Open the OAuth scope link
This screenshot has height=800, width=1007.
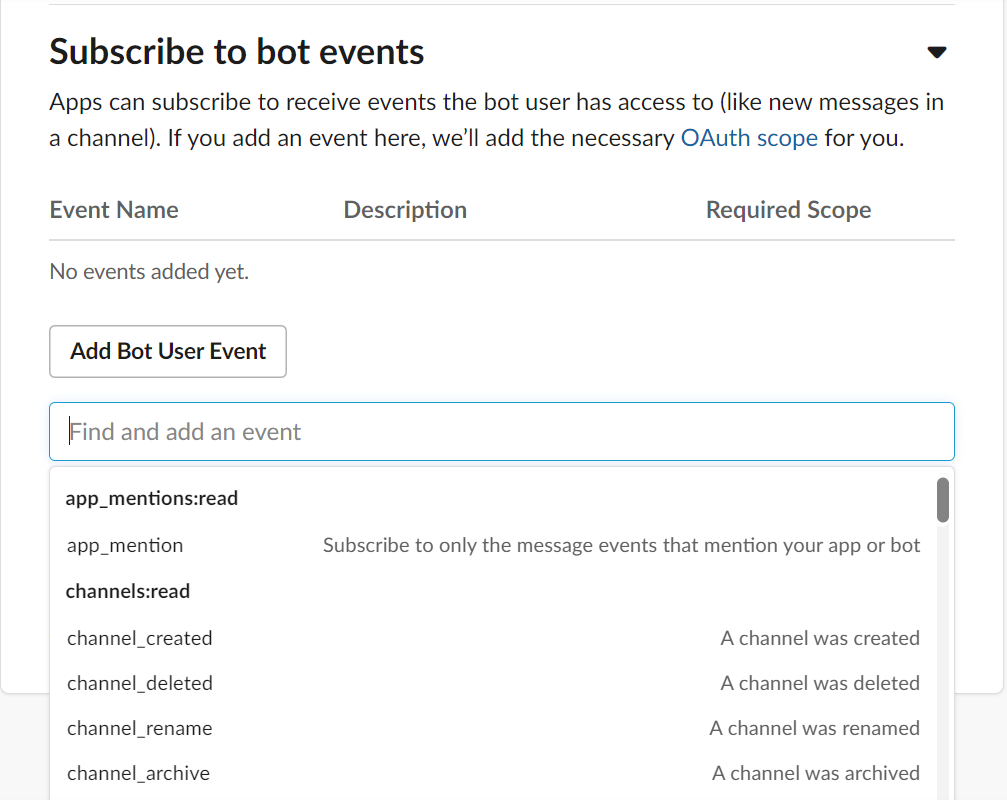coord(749,138)
